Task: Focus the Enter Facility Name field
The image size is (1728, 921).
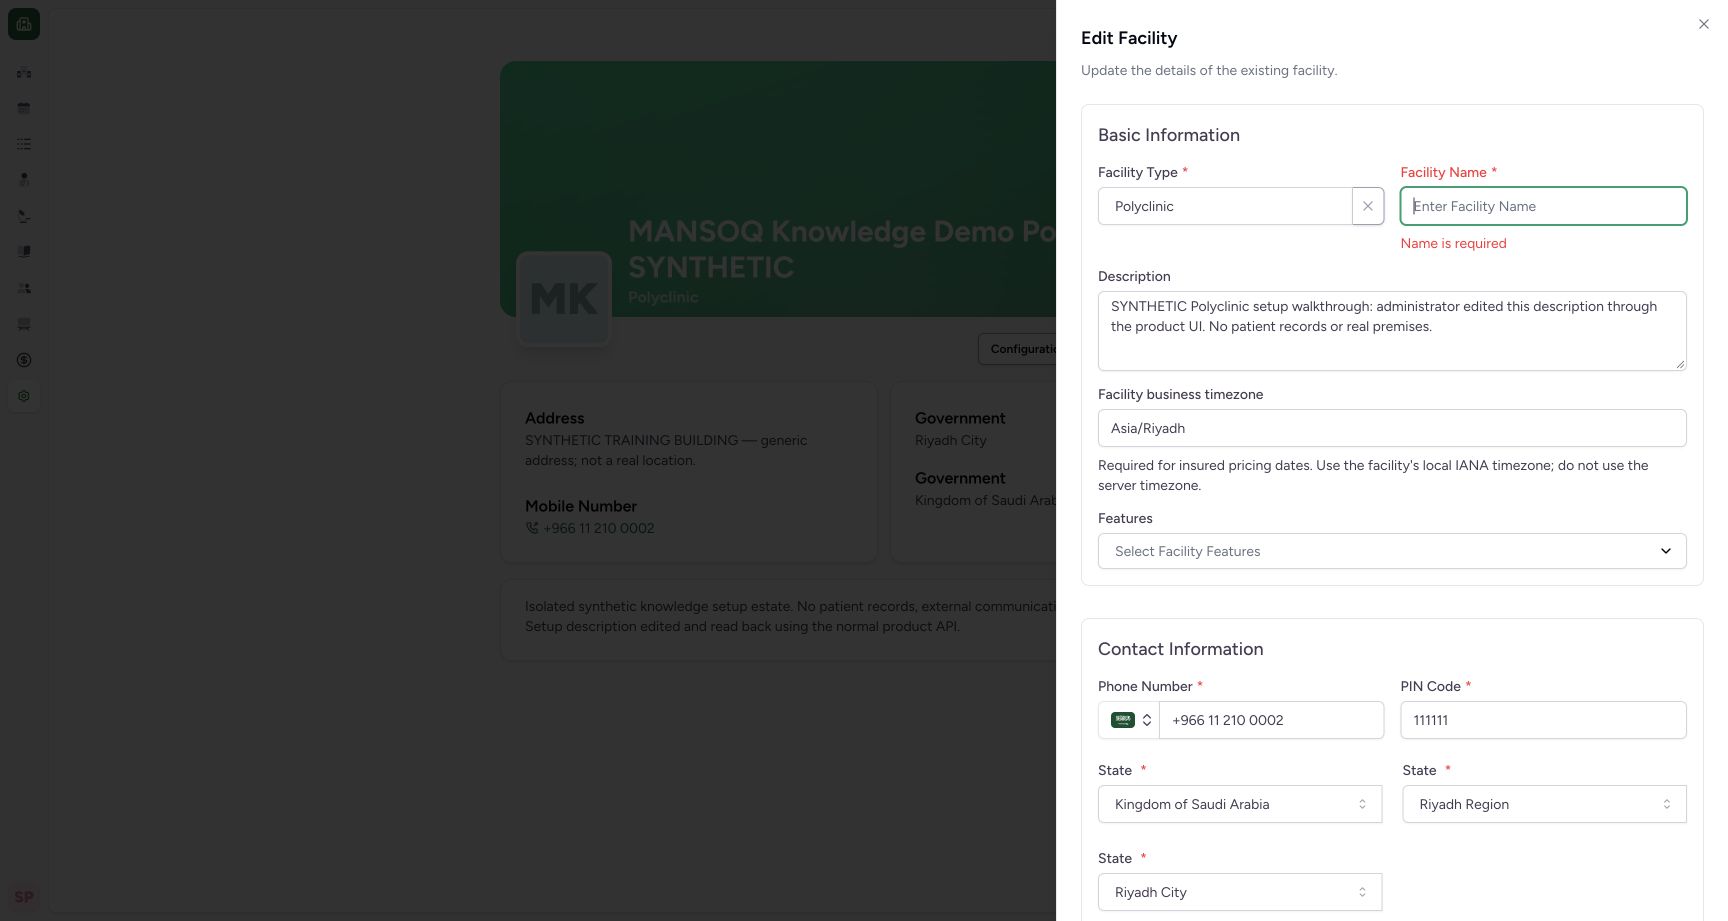Action: [1543, 206]
